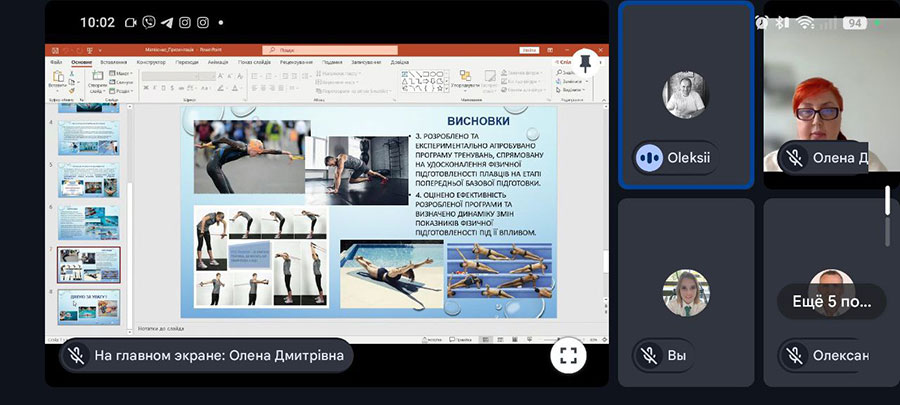Switch to Normal view in status bar

(x=486, y=340)
